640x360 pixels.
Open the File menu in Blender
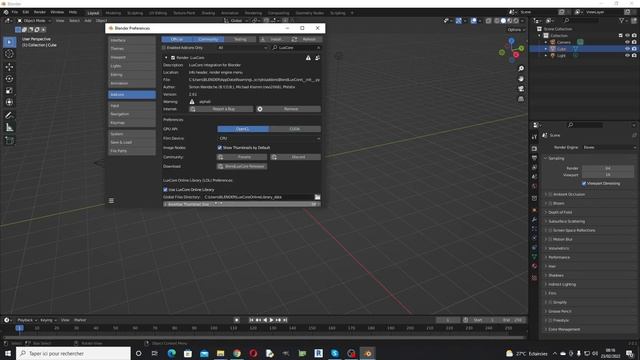pos(15,12)
